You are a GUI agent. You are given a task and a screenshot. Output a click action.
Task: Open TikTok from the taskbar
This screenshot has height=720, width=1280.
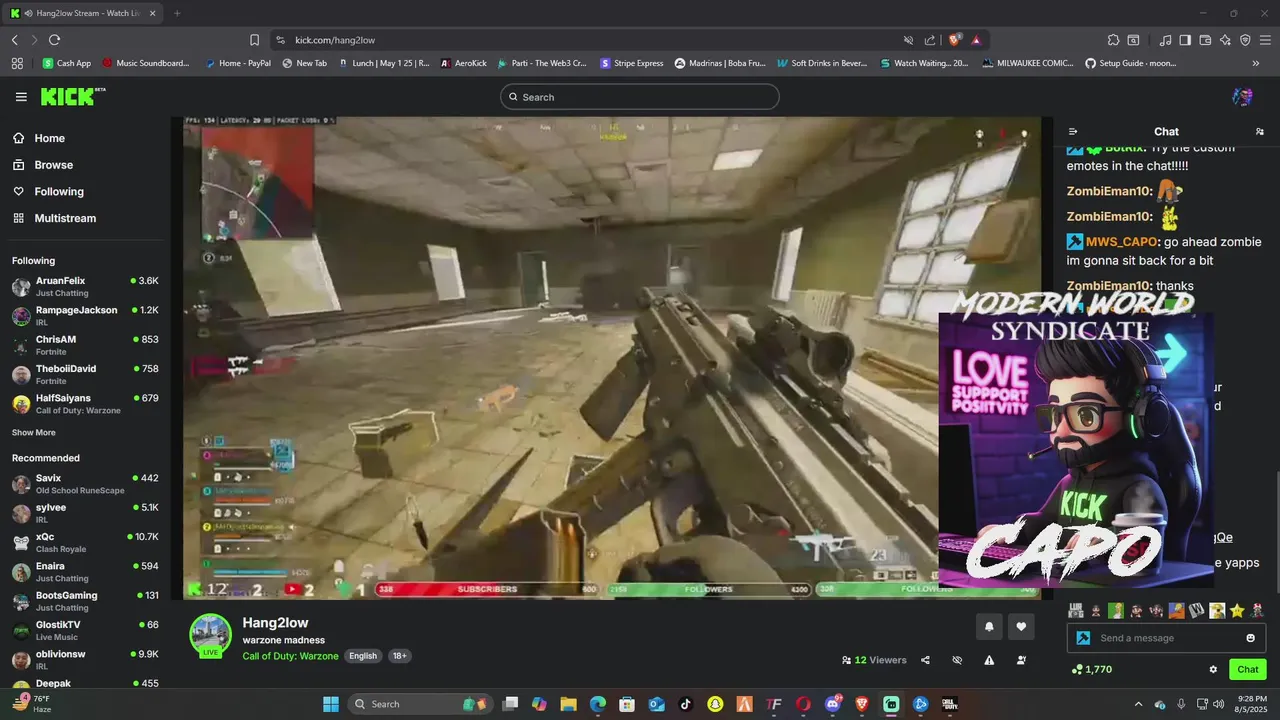[686, 704]
